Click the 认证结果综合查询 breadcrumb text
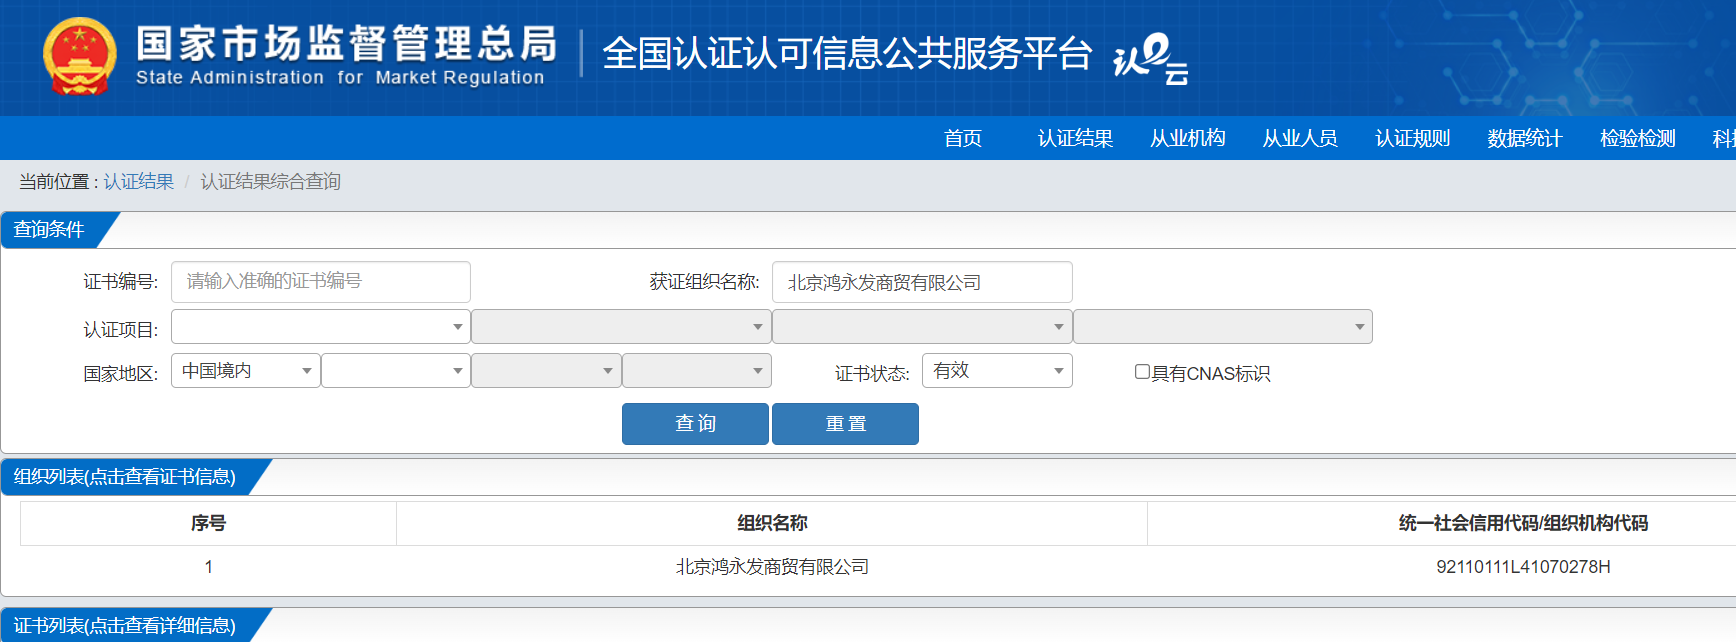This screenshot has width=1736, height=642. pyautogui.click(x=271, y=181)
